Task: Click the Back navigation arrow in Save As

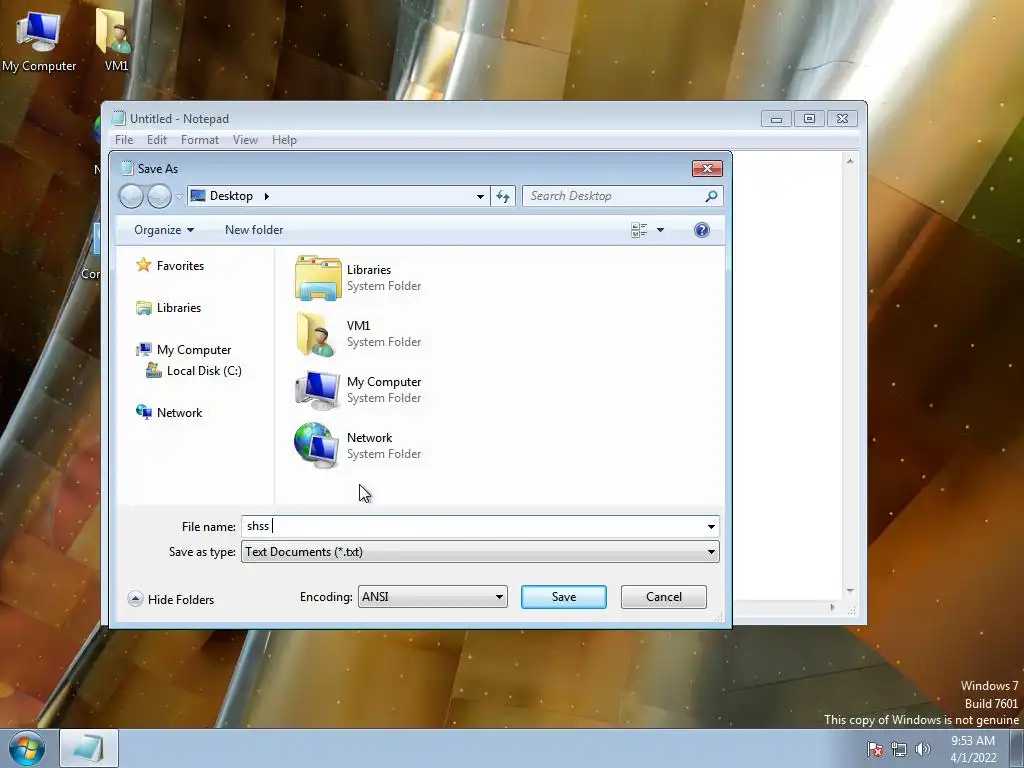Action: point(131,196)
